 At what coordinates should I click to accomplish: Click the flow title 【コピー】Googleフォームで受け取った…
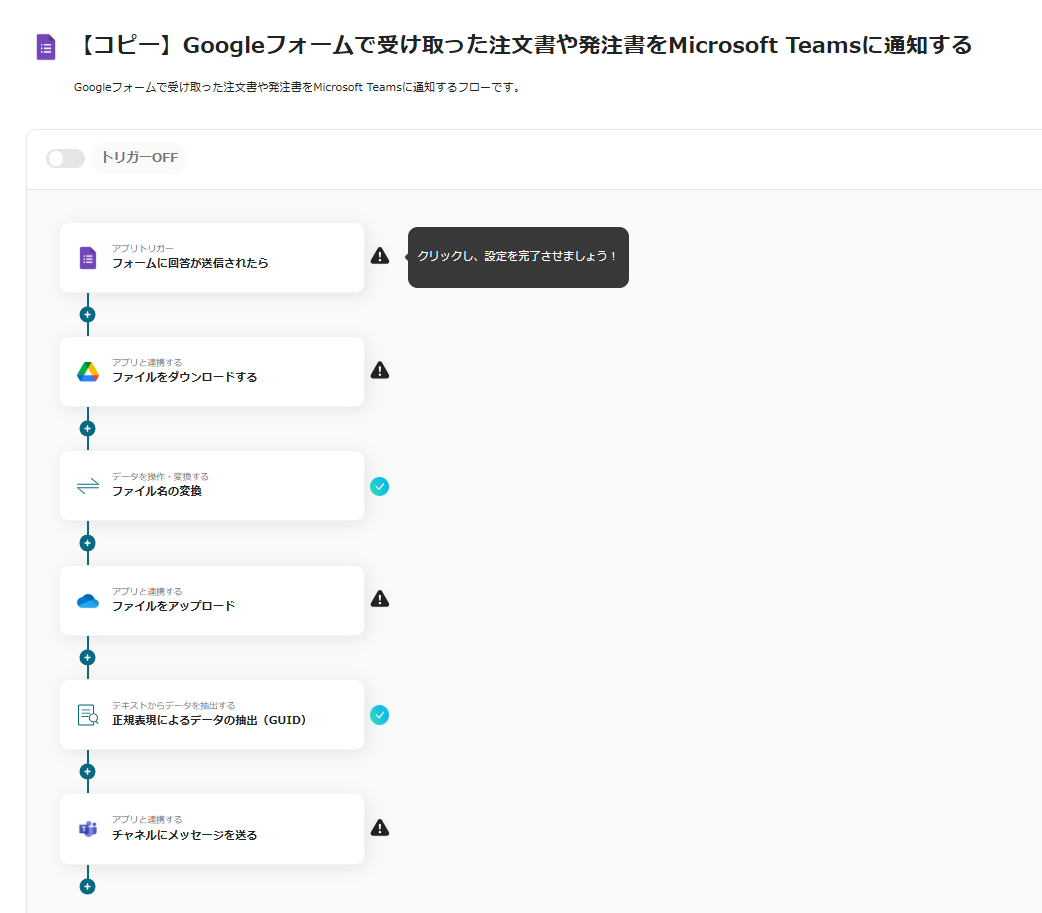pos(523,45)
